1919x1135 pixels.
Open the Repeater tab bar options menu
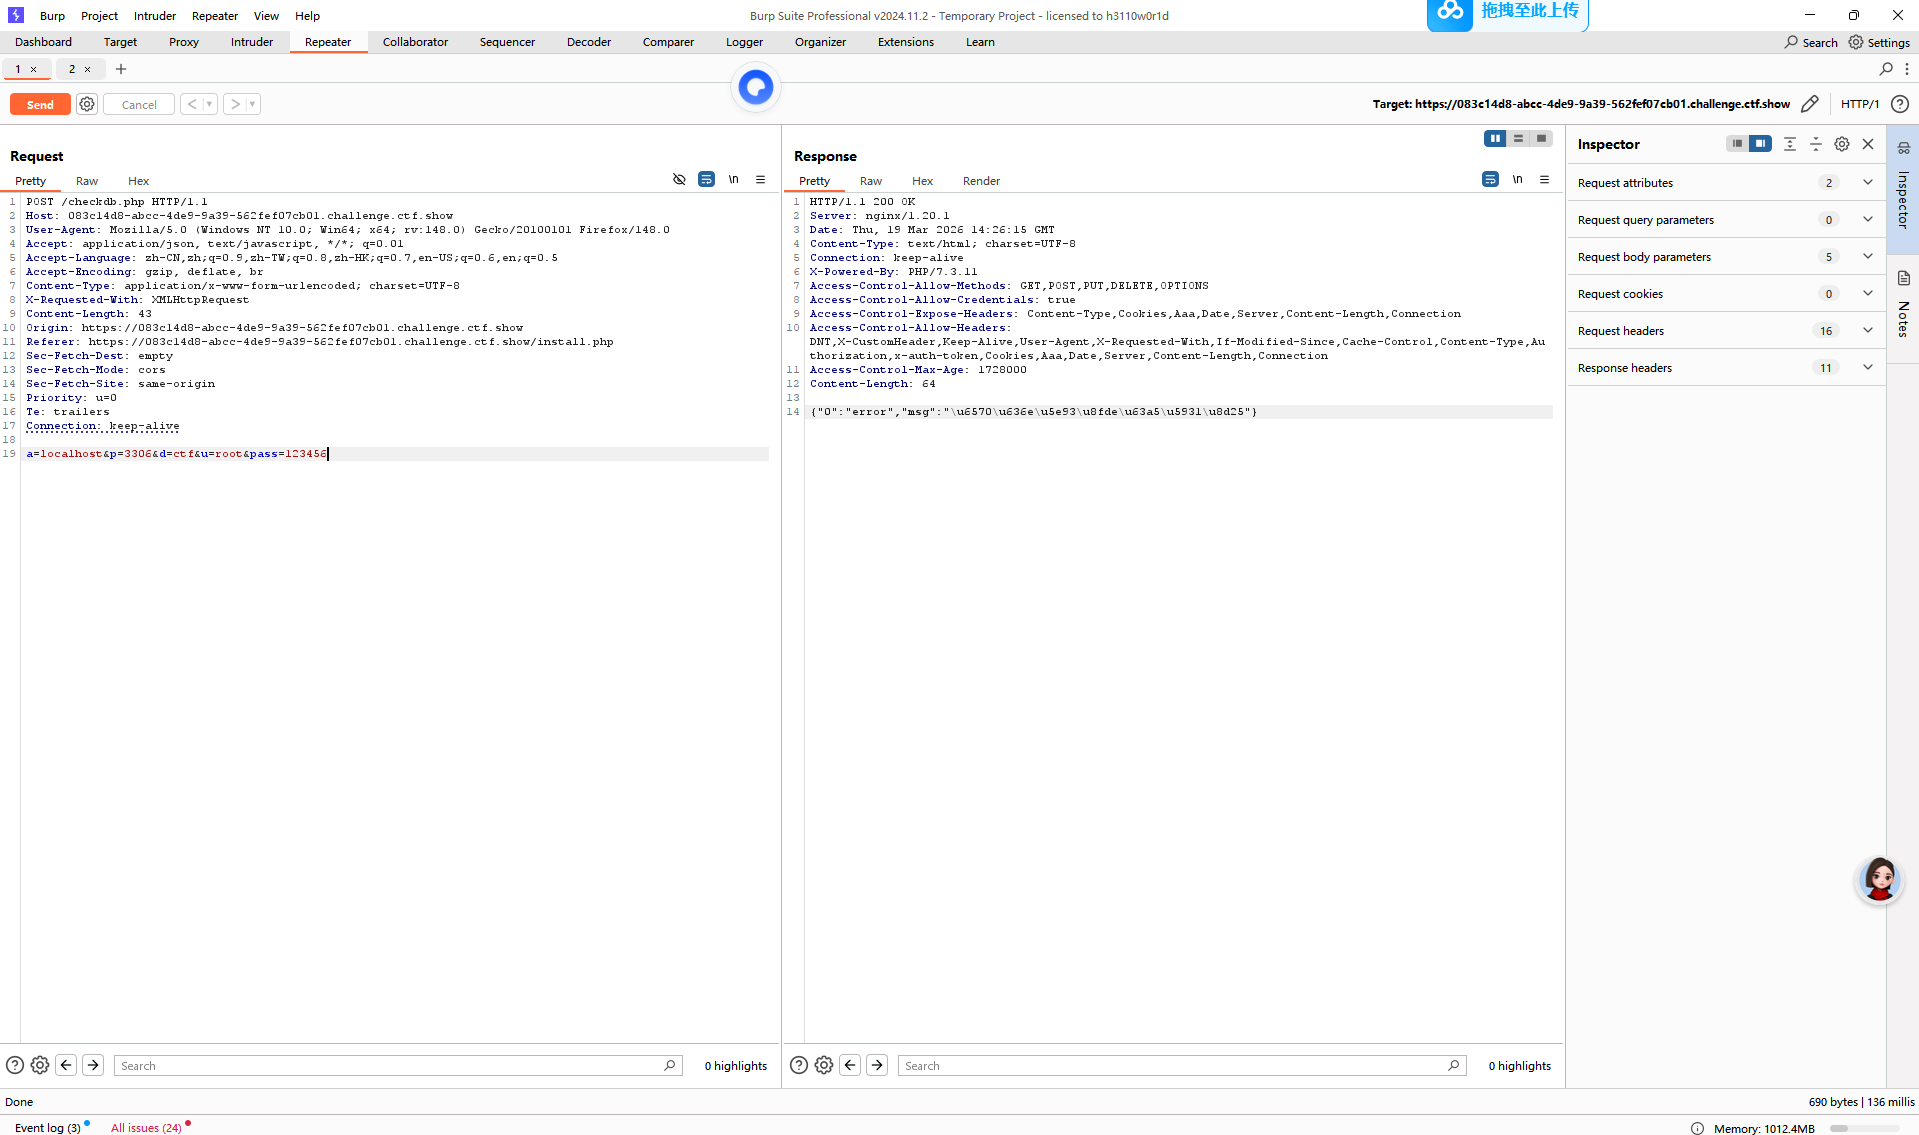pyautogui.click(x=1907, y=69)
